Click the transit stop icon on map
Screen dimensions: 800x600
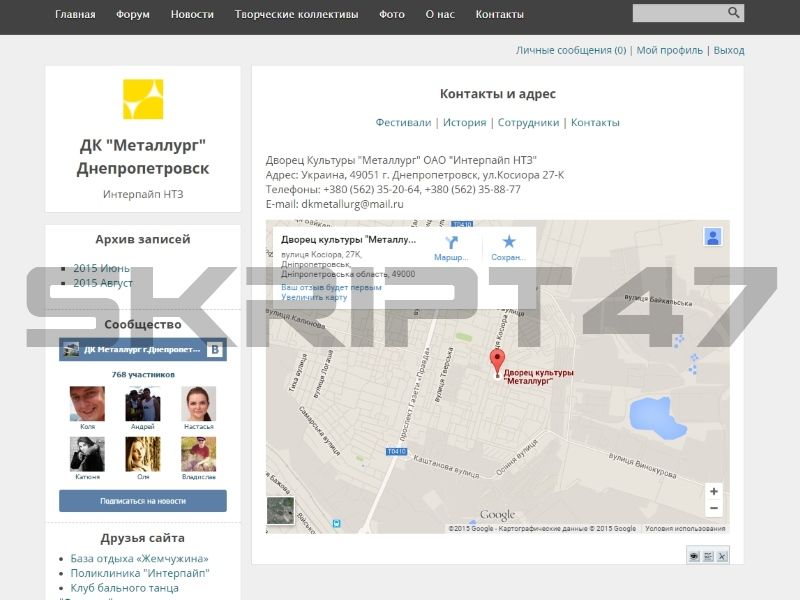coord(336,523)
